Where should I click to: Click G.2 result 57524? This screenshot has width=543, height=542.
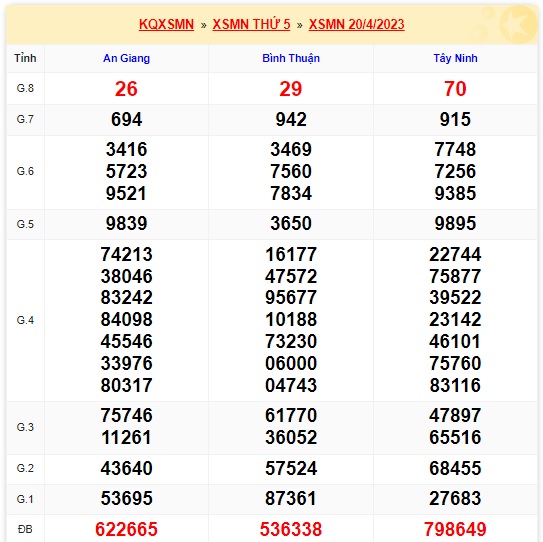[291, 468]
